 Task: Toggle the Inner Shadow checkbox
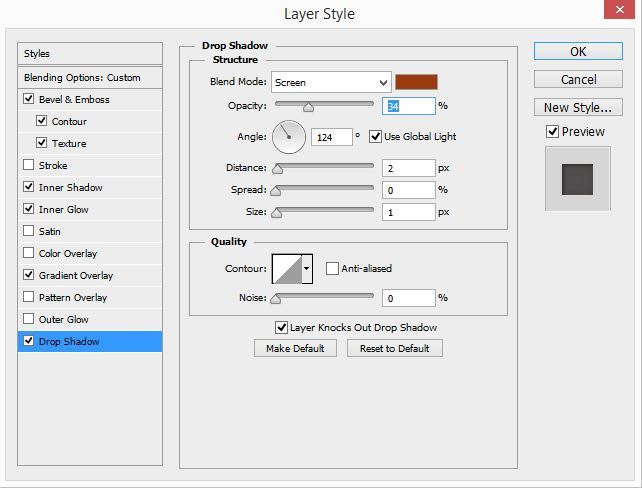(x=29, y=187)
